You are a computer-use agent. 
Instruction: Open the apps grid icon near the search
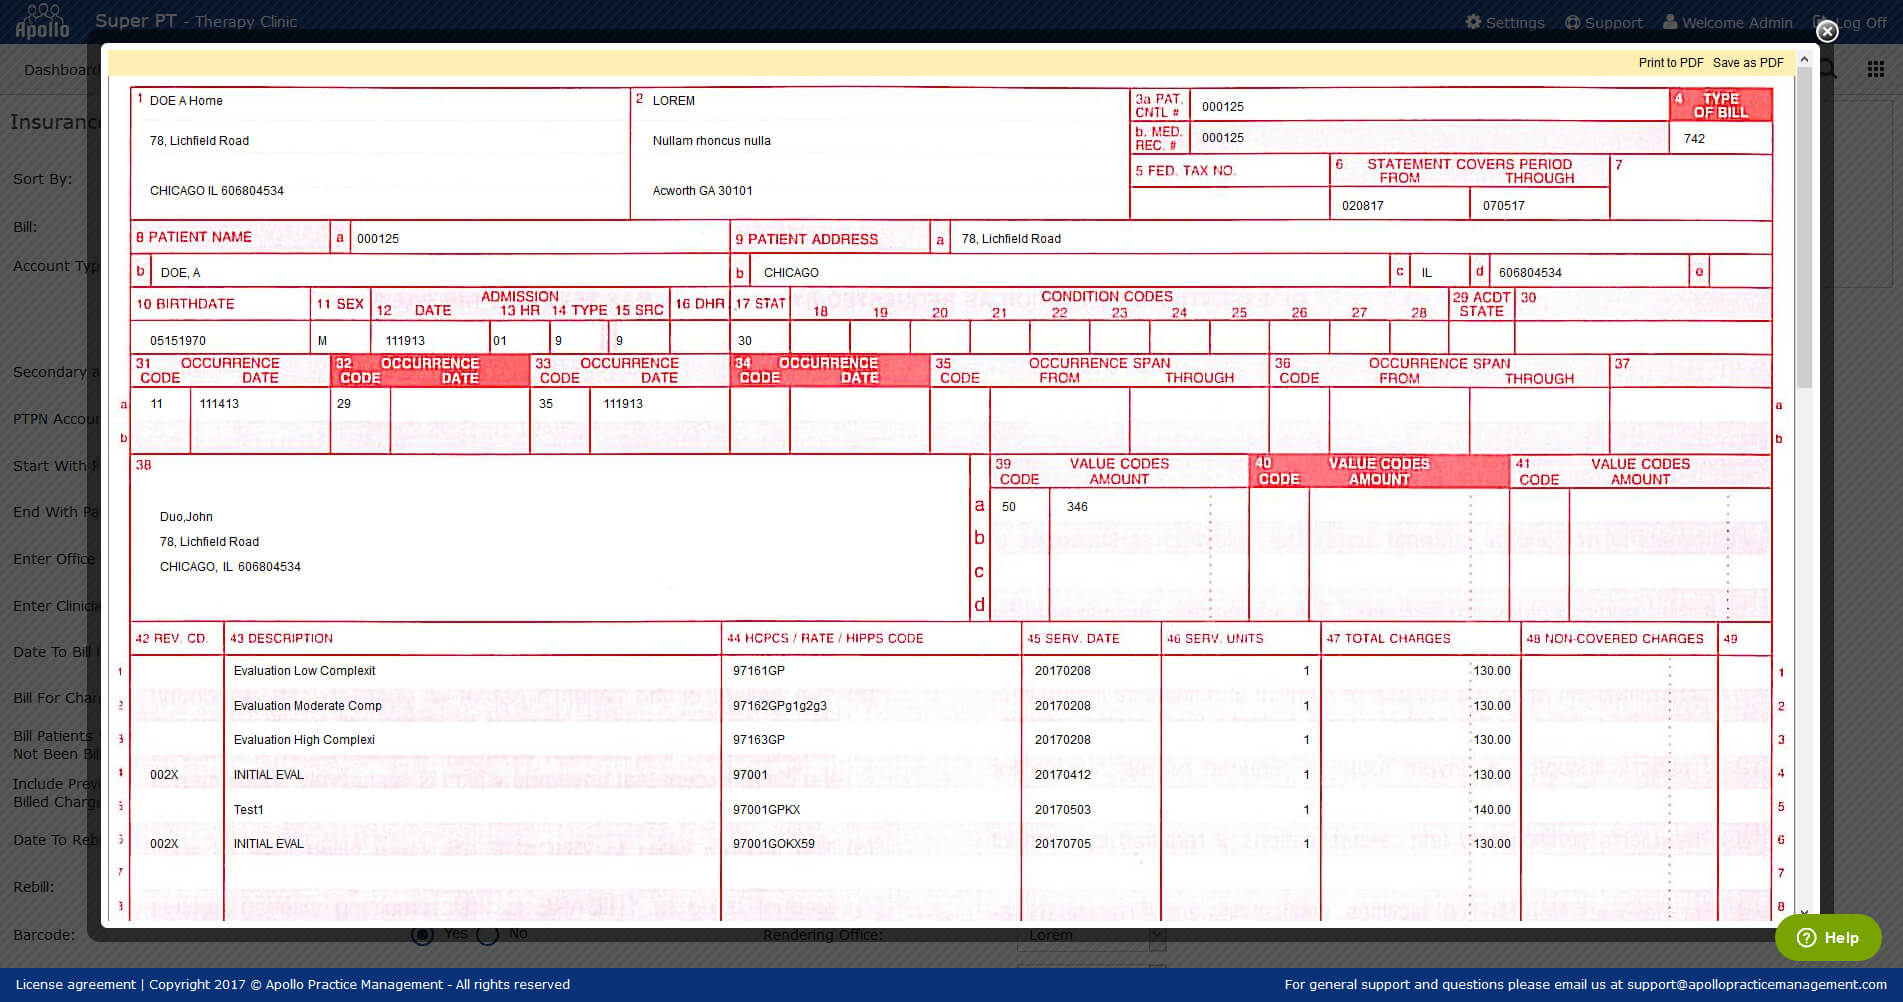tap(1875, 68)
